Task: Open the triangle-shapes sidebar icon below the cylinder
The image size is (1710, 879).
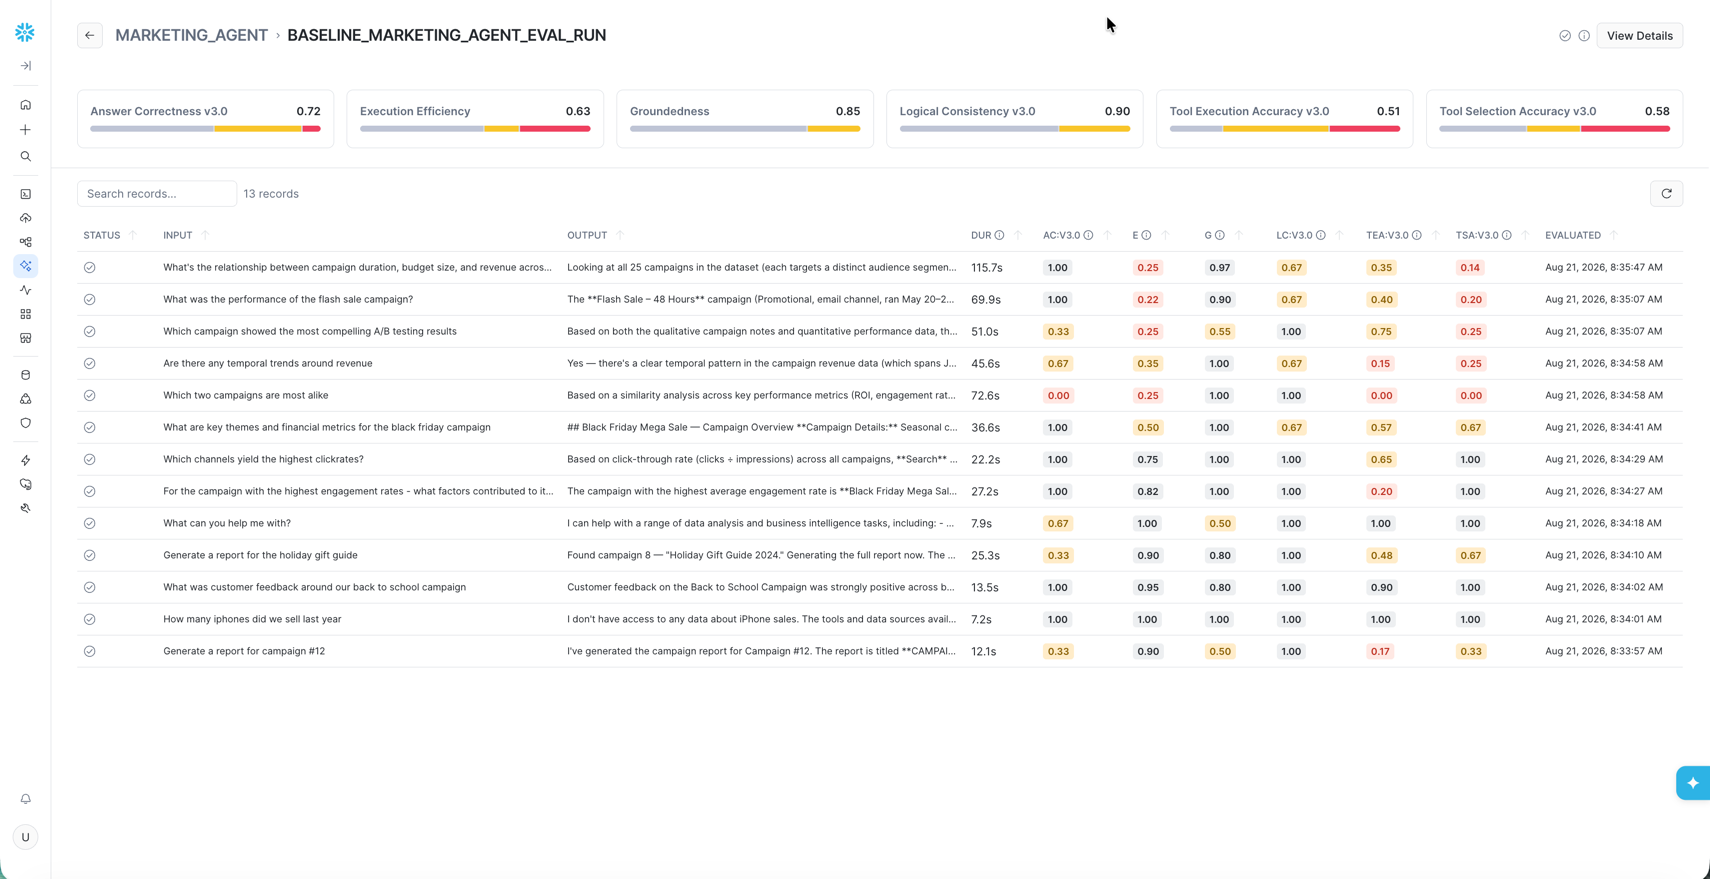Action: [x=26, y=399]
